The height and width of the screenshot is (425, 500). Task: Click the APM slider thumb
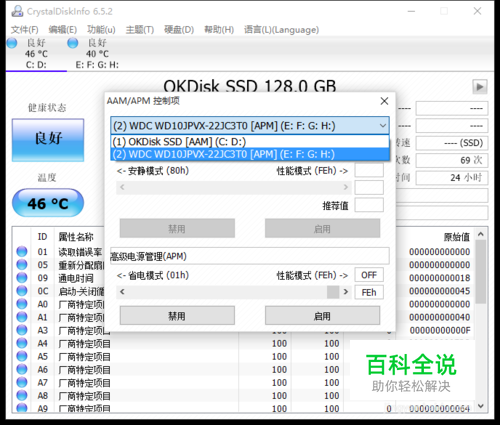333,292
